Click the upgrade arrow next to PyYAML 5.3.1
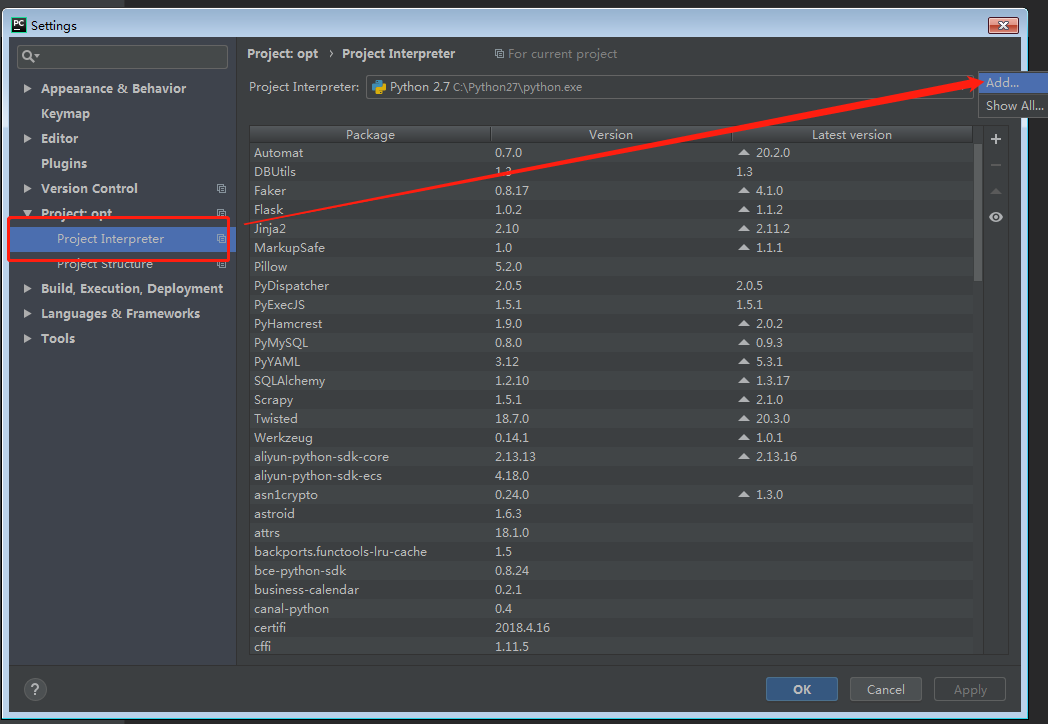 [x=744, y=361]
